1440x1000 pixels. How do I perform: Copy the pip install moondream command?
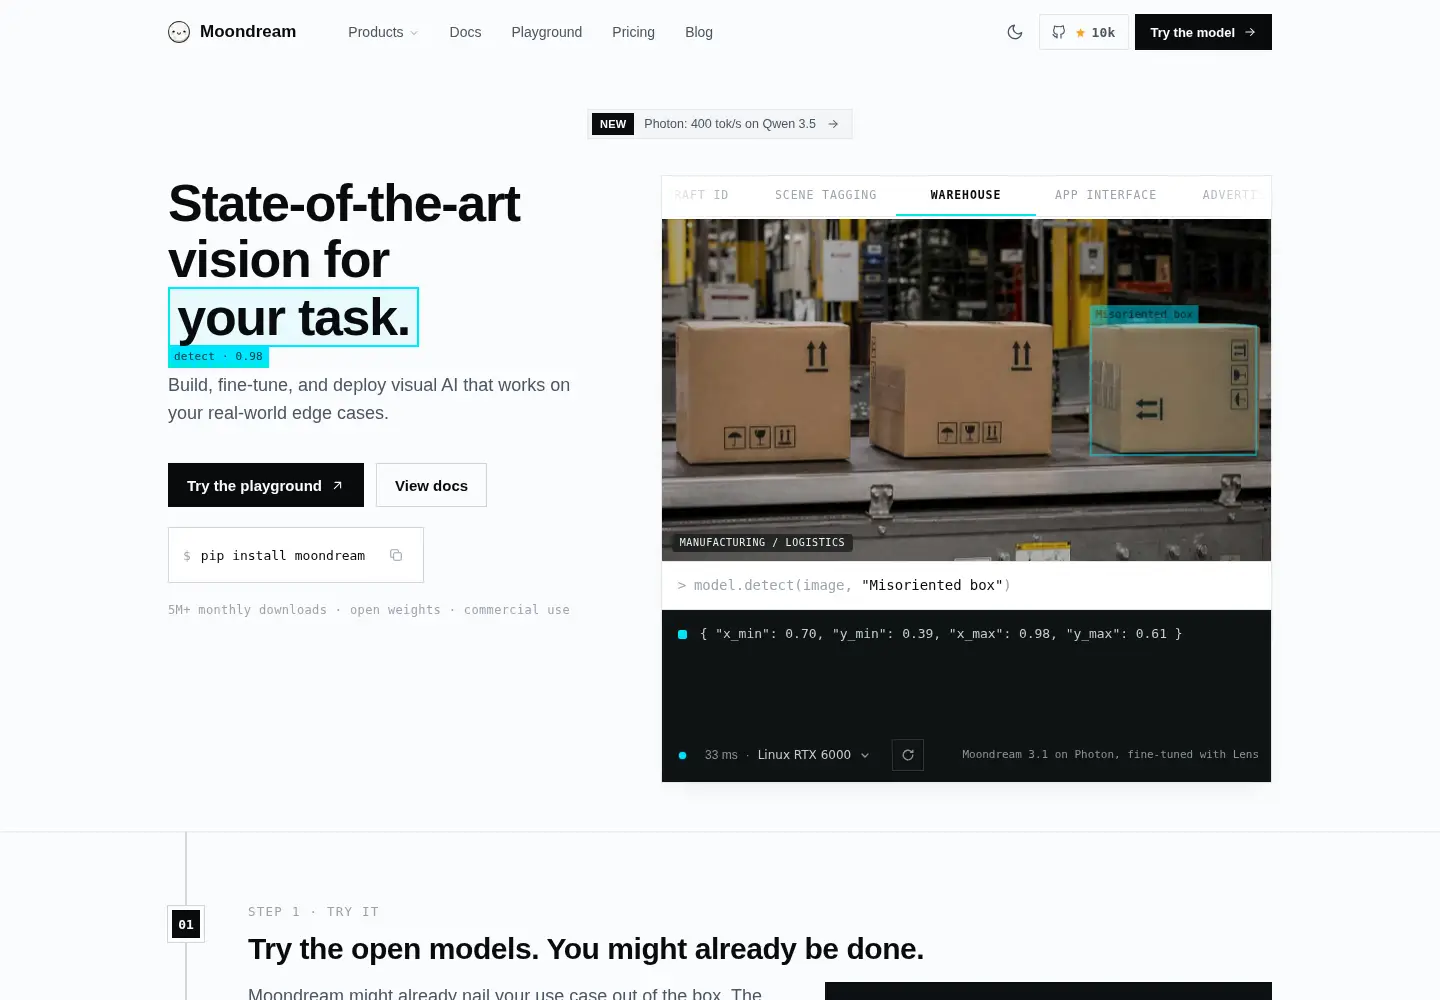396,555
